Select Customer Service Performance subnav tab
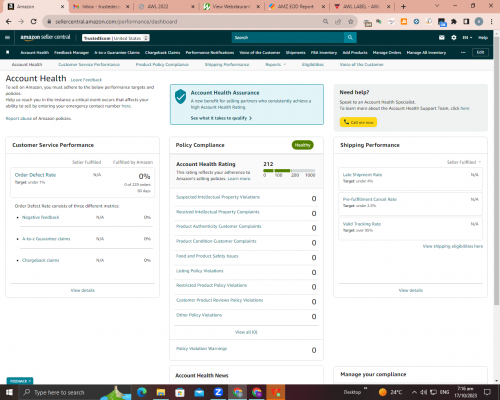Screen dimensions: 500x400 [89, 64]
